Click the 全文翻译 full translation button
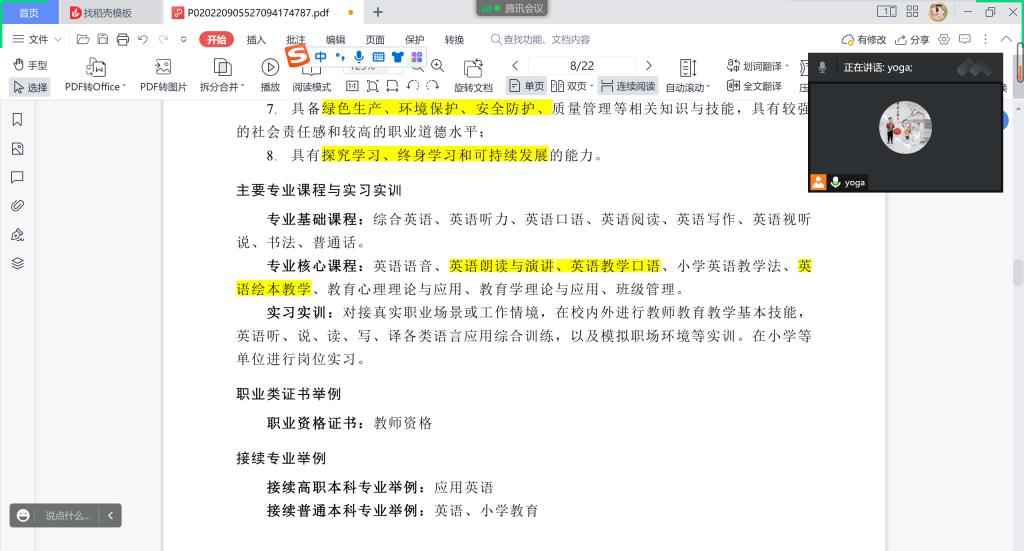The image size is (1024, 551). pyautogui.click(x=754, y=87)
